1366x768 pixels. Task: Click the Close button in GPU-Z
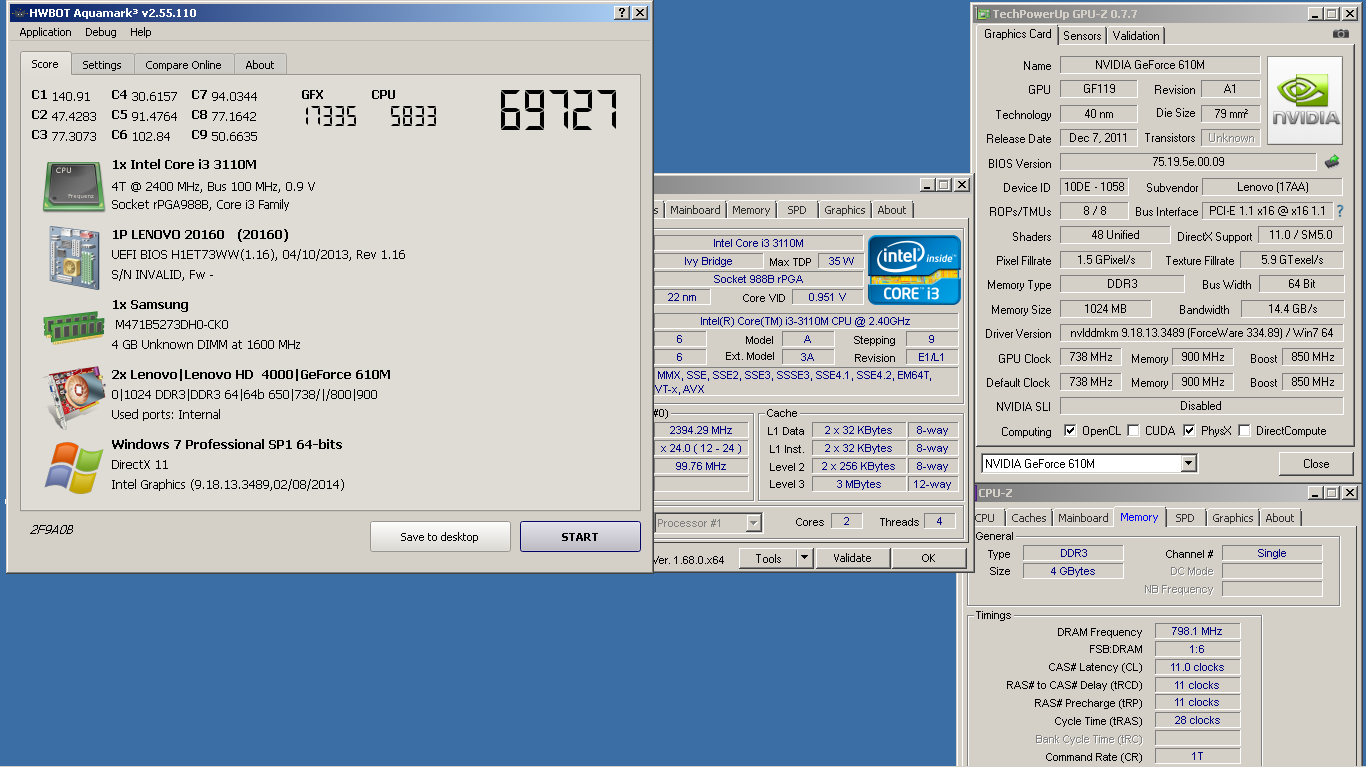pyautogui.click(x=1316, y=464)
